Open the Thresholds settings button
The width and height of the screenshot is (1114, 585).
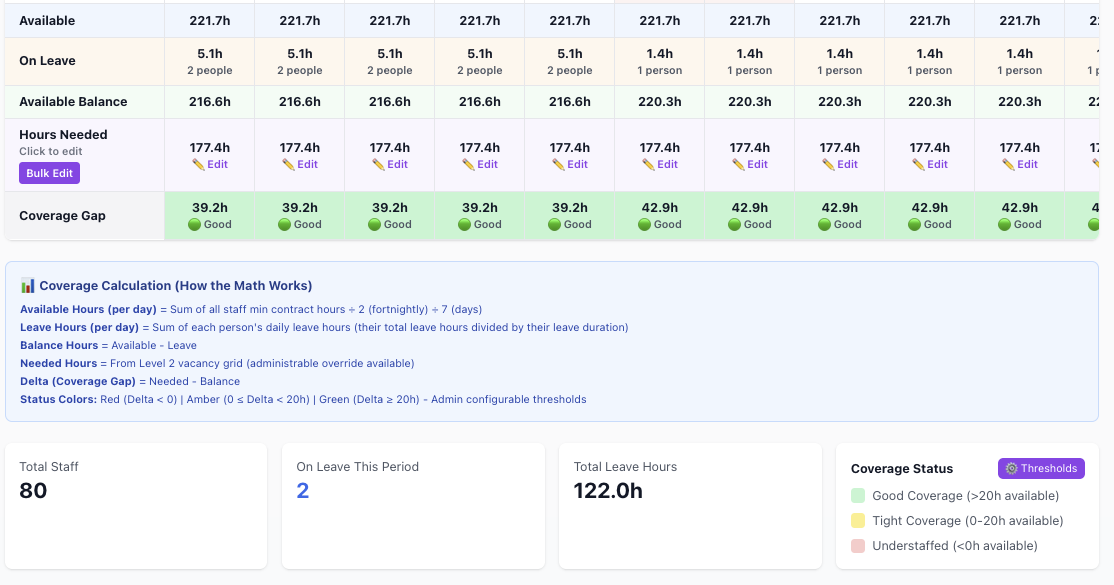(x=1040, y=468)
